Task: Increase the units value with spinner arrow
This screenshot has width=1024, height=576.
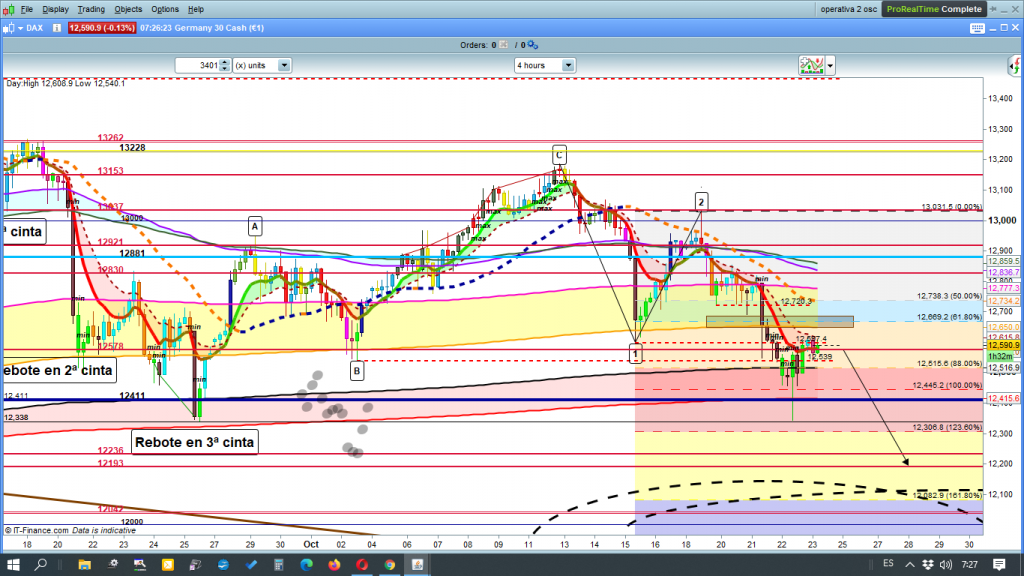Action: pos(226,62)
